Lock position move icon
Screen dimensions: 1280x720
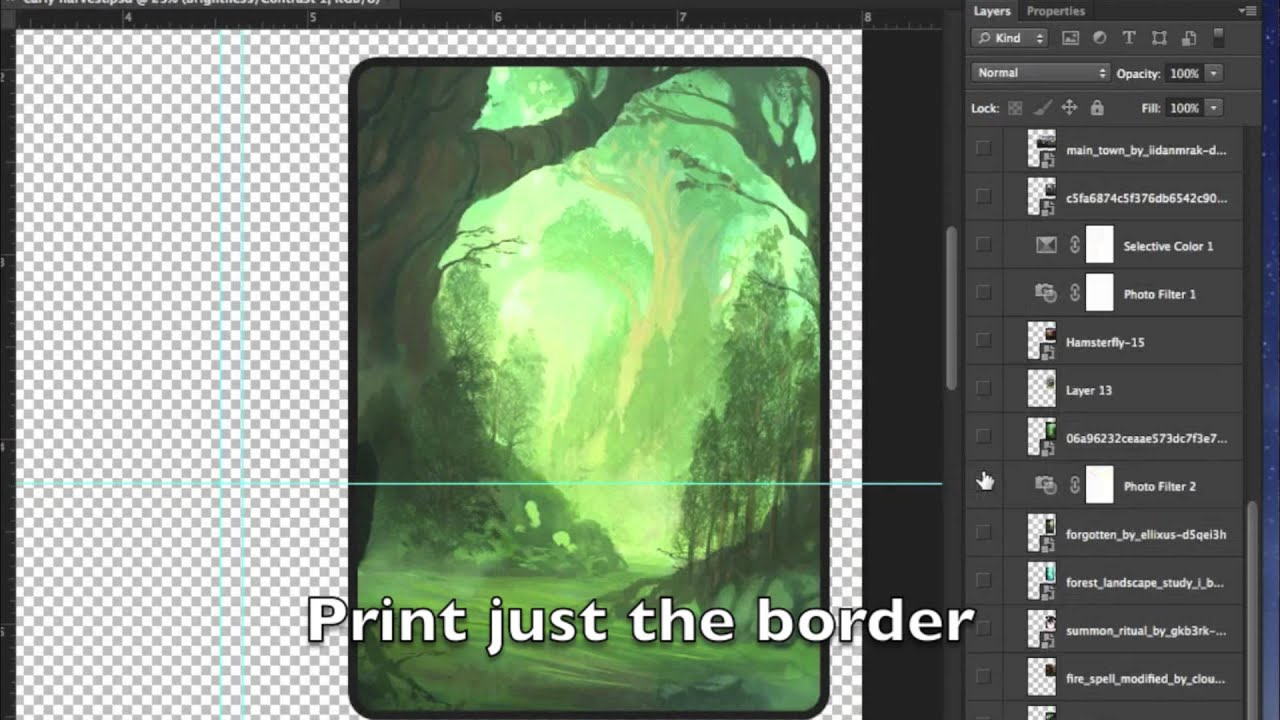1069,108
